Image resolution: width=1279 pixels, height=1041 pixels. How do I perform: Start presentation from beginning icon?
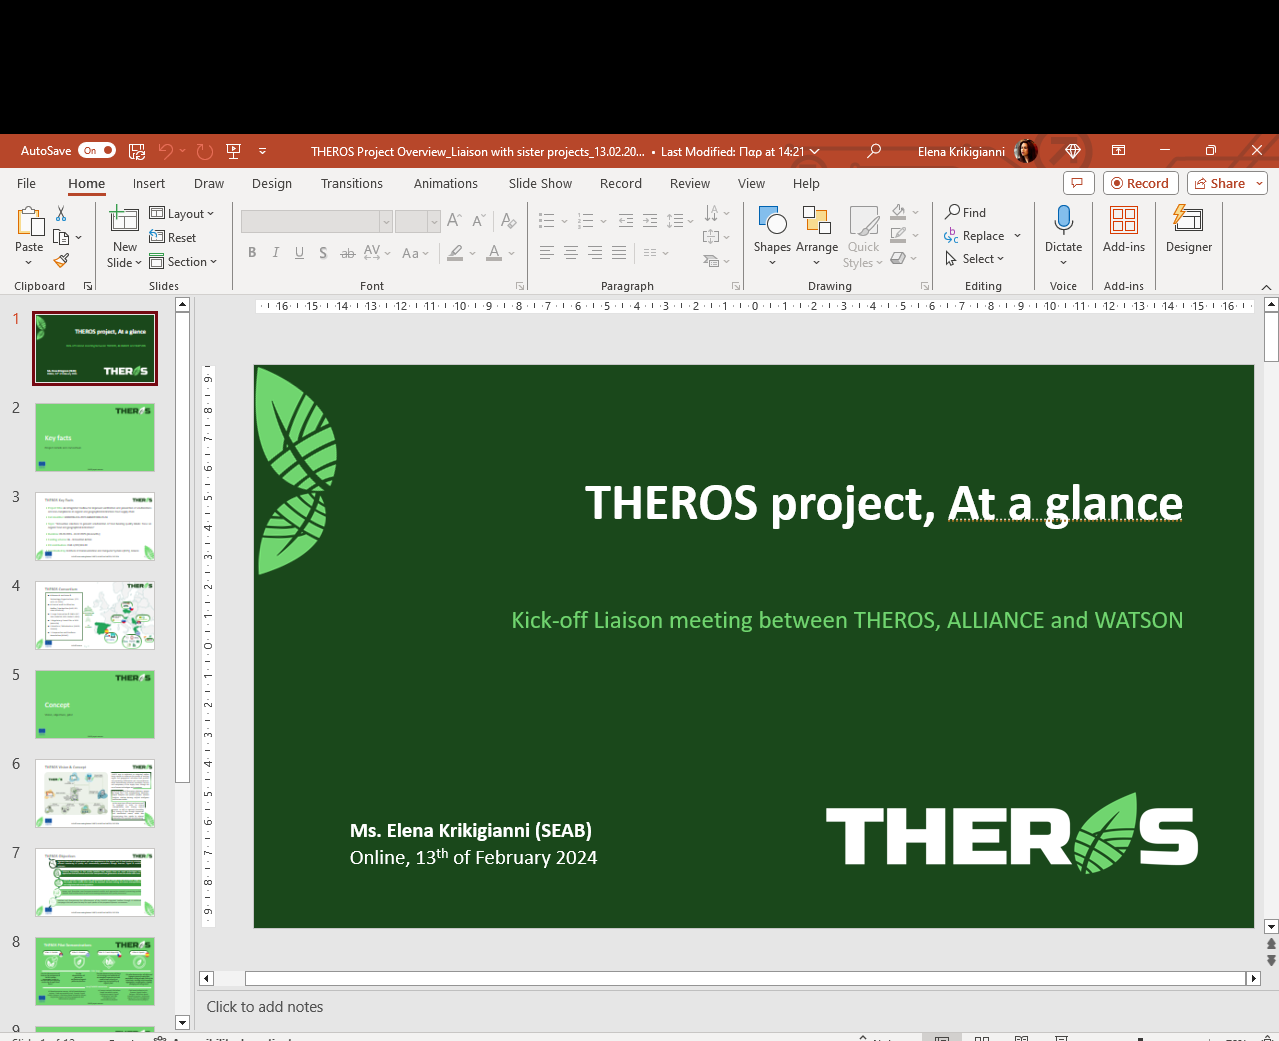click(x=234, y=151)
